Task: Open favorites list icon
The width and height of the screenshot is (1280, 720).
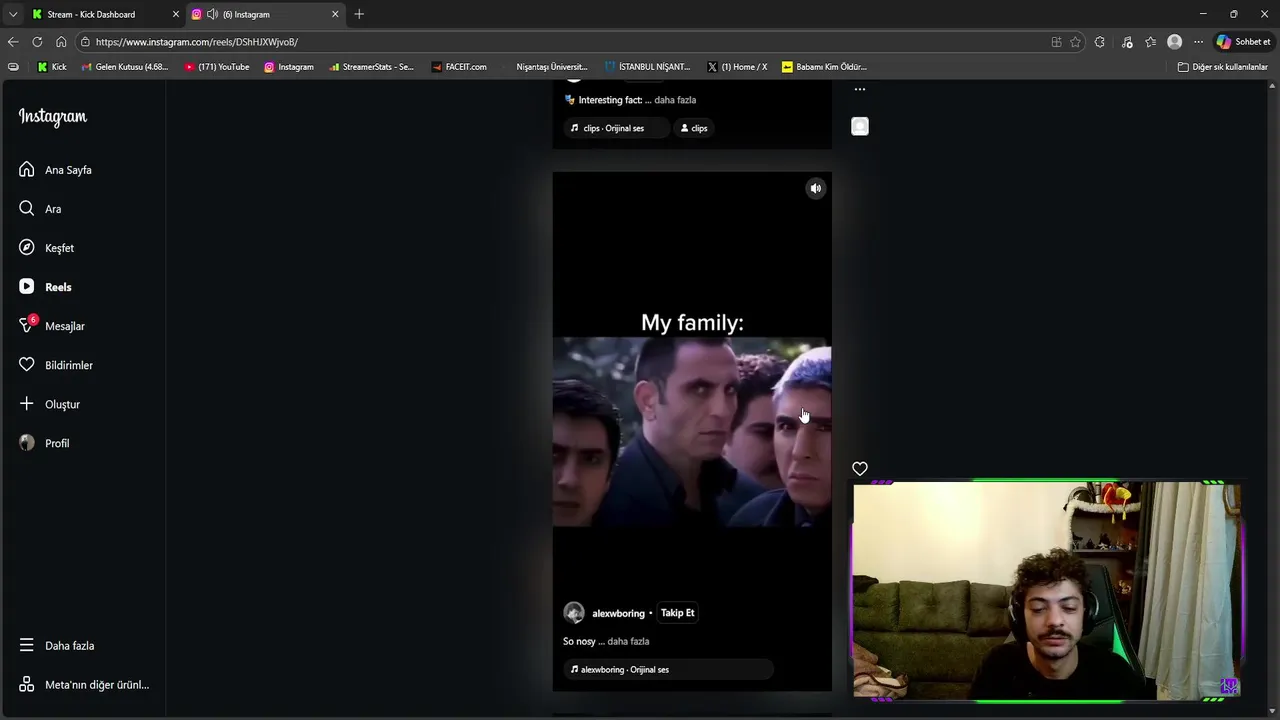Action: [x=1151, y=42]
